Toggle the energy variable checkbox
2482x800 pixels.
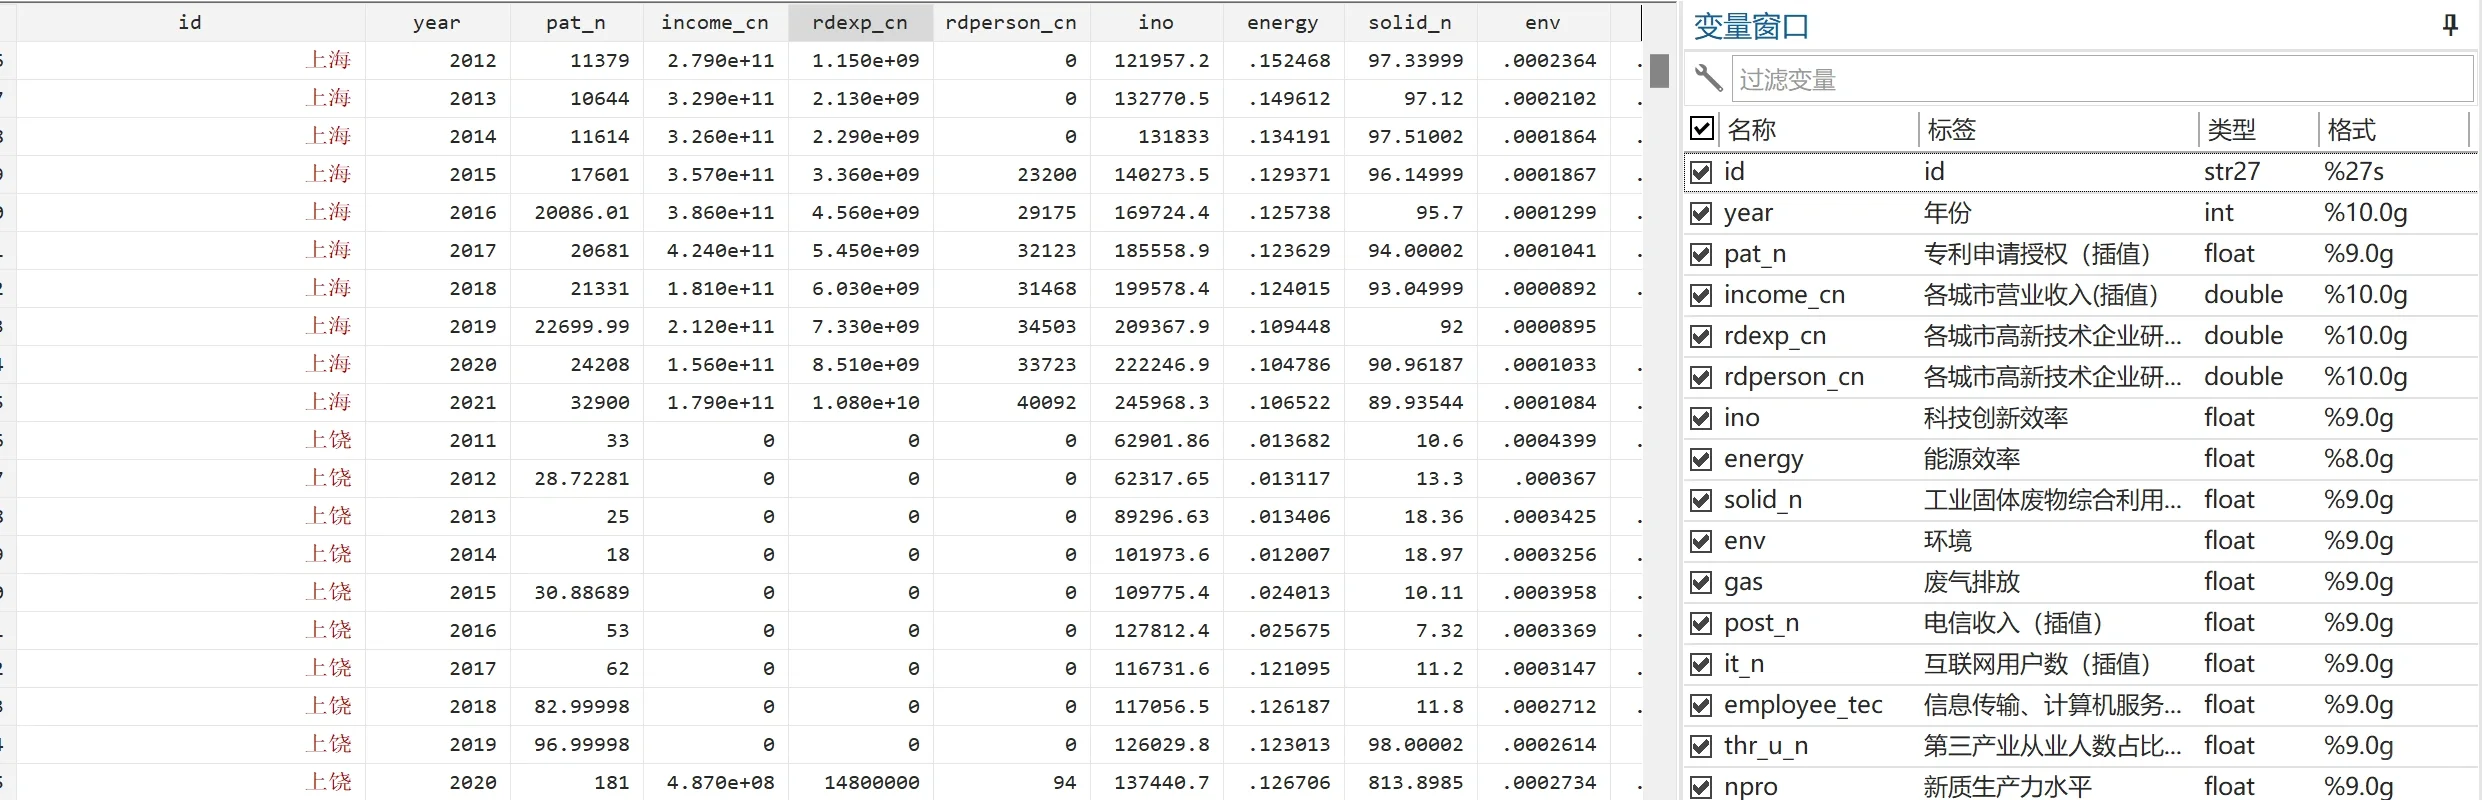(1701, 459)
